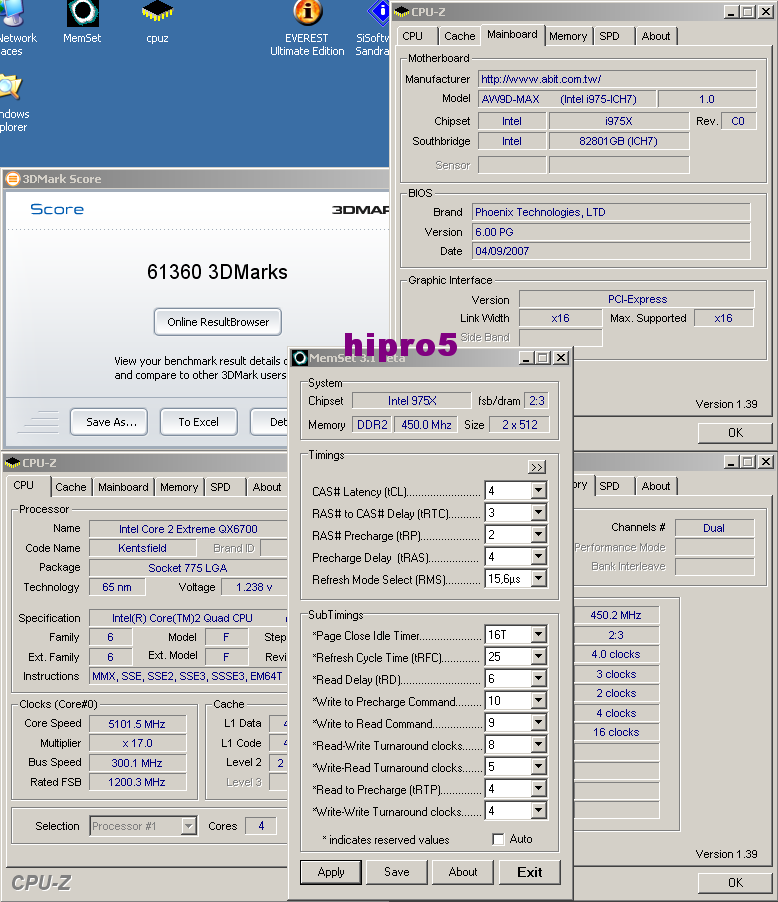Click OK in top-right CPU-Z window
Screen dimensions: 778x902
point(735,433)
